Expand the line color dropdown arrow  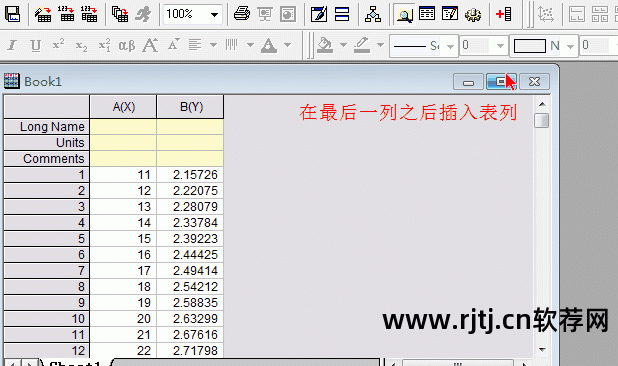pos(380,45)
